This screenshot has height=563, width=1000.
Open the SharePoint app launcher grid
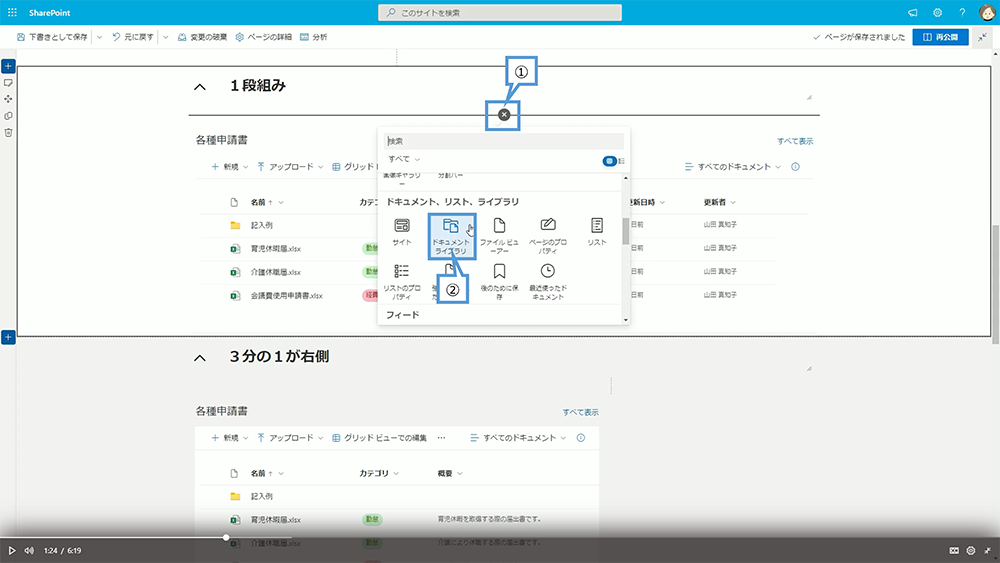point(12,12)
